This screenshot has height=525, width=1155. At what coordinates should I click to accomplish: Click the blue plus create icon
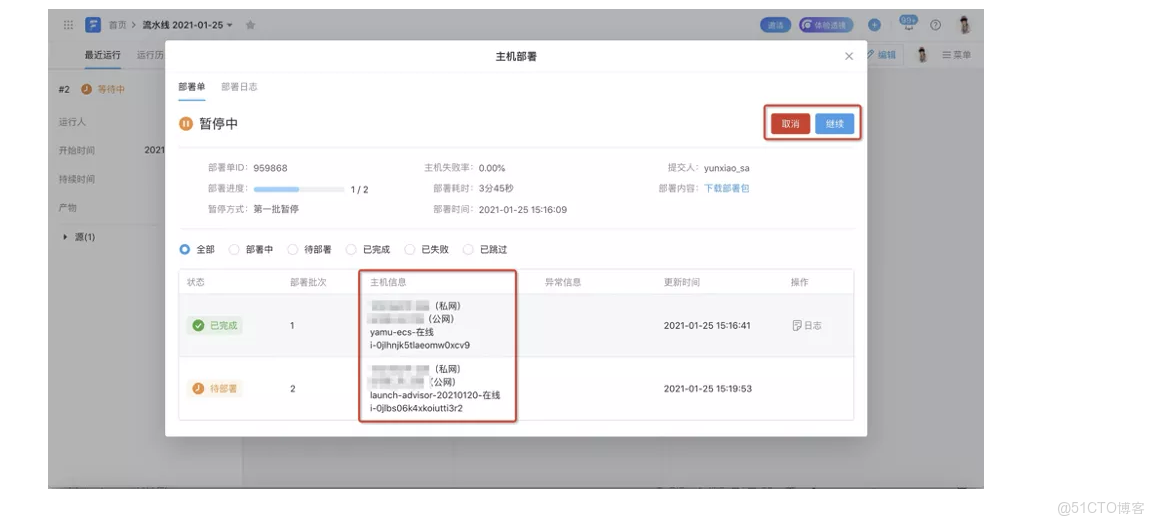pos(874,25)
